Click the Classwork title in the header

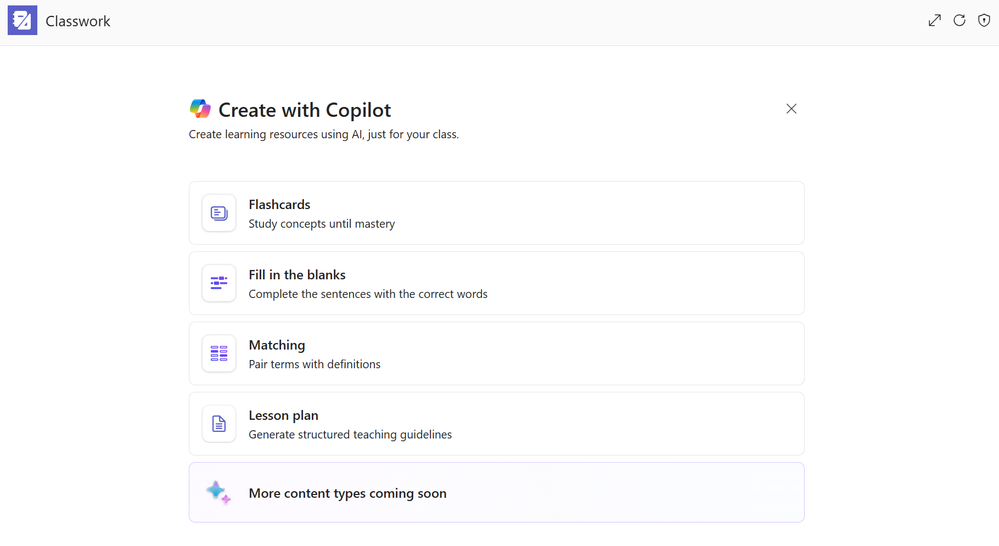click(78, 21)
